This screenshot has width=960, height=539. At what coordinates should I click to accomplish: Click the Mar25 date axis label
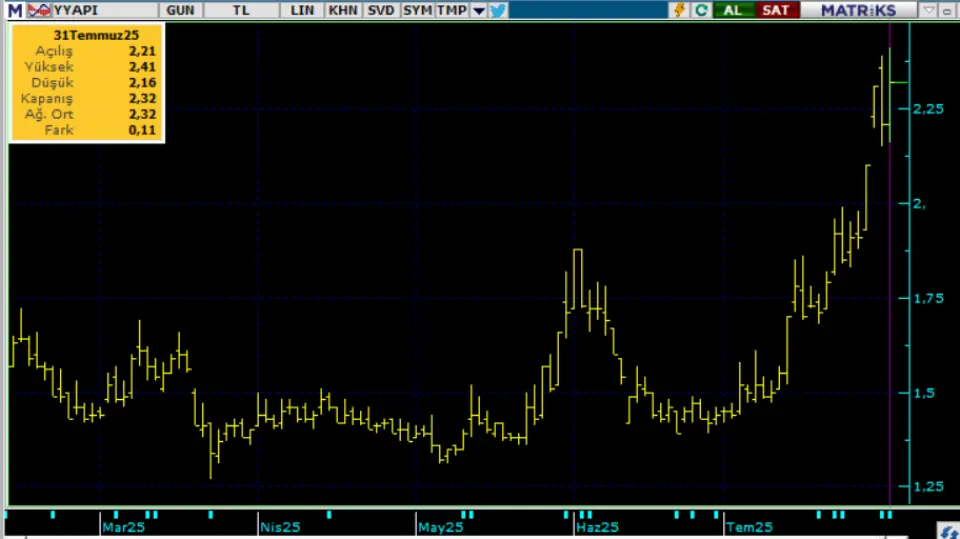(124, 527)
